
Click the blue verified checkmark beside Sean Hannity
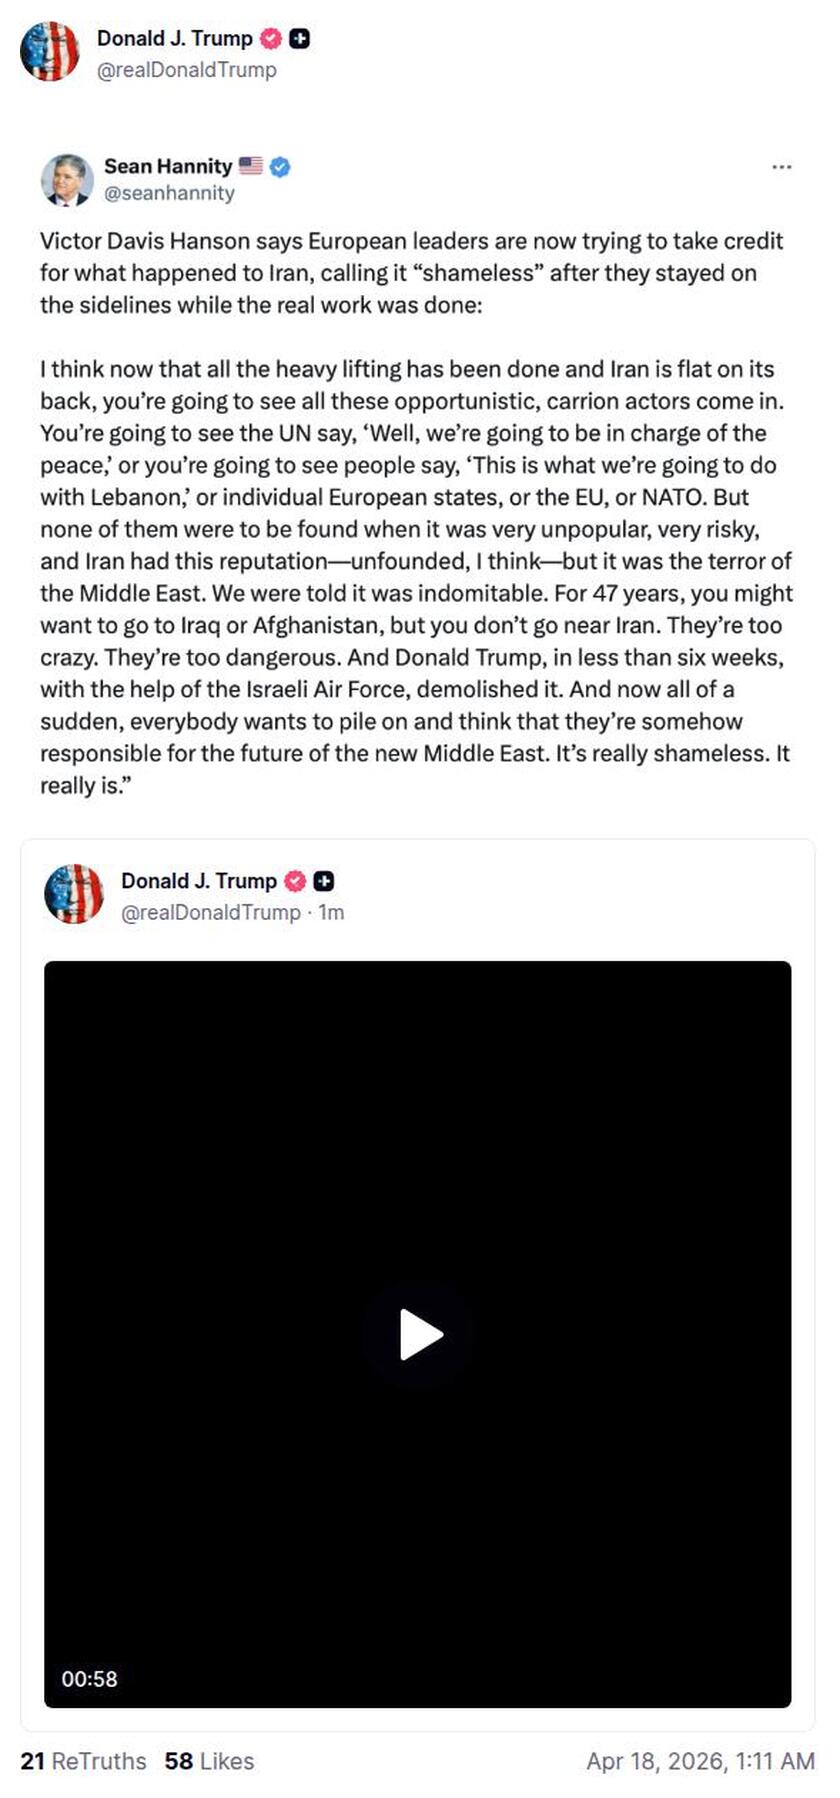tap(280, 166)
